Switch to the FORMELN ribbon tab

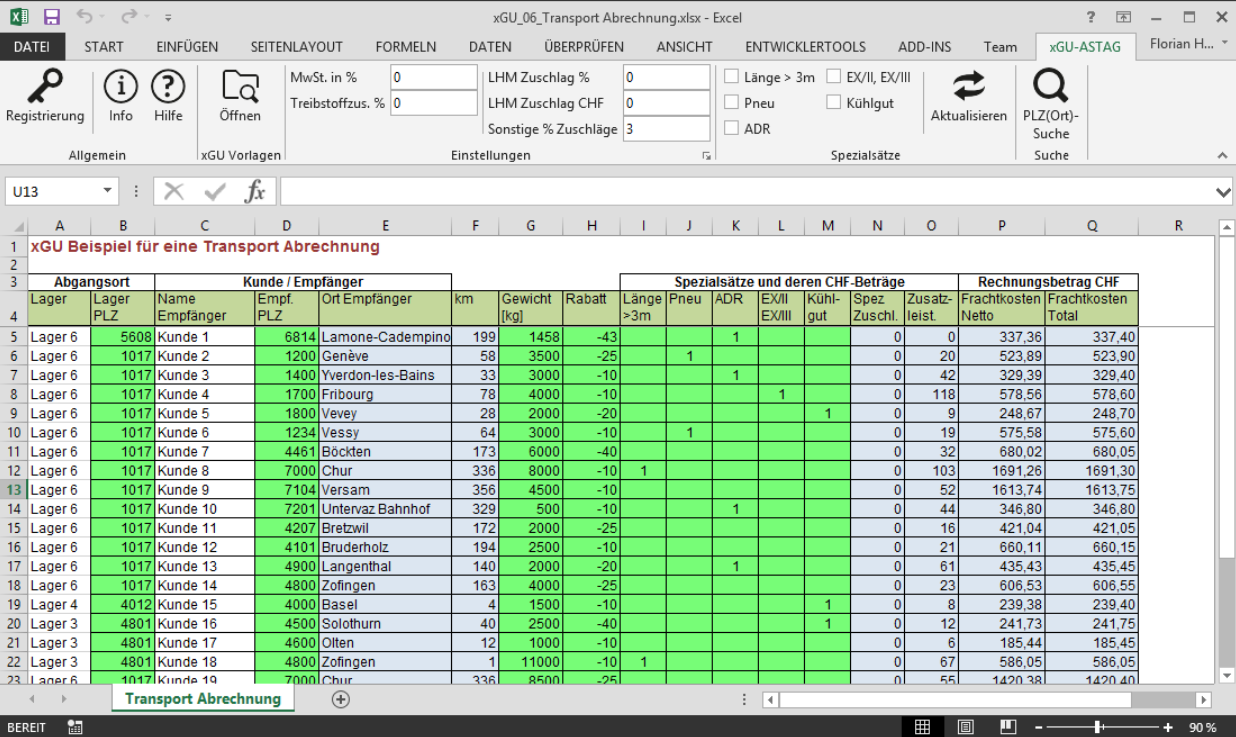[x=406, y=46]
